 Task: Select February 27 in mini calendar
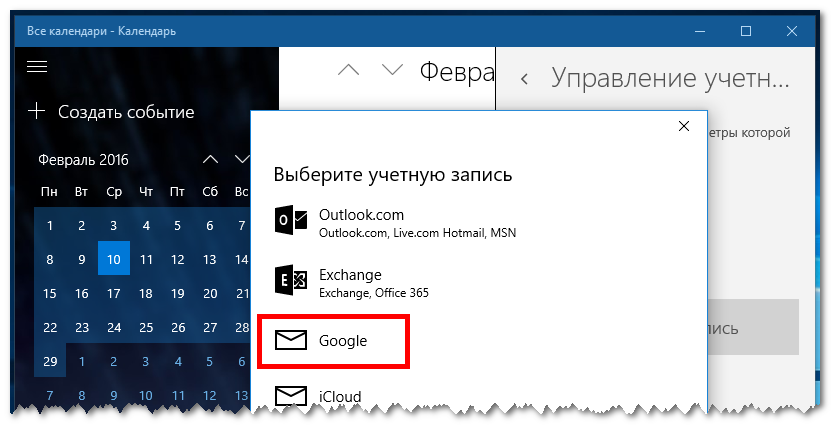[x=210, y=327]
